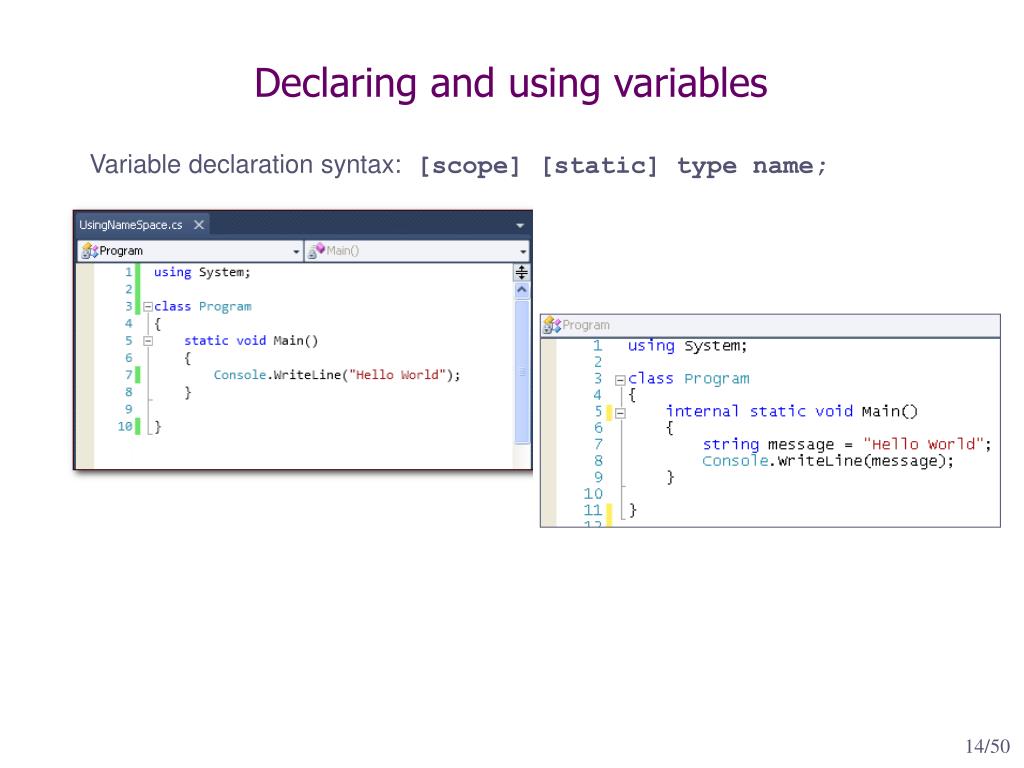This screenshot has height=768, width=1024.
Task: Collapse static void Main() in left editor
Action: coord(148,341)
